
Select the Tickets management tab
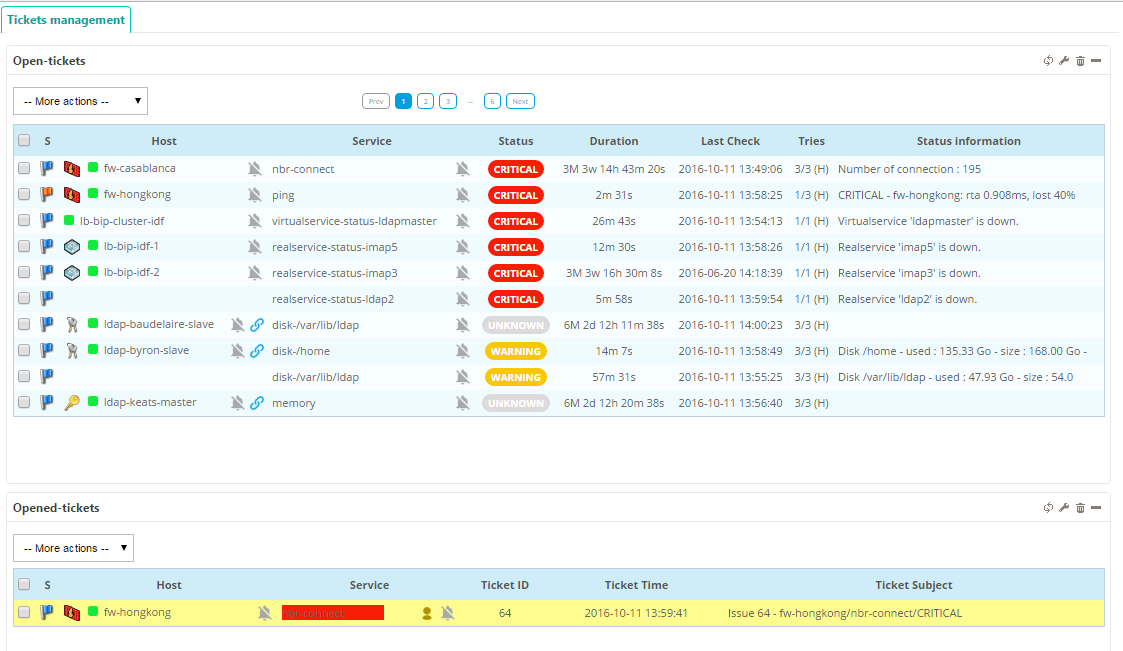click(x=66, y=20)
